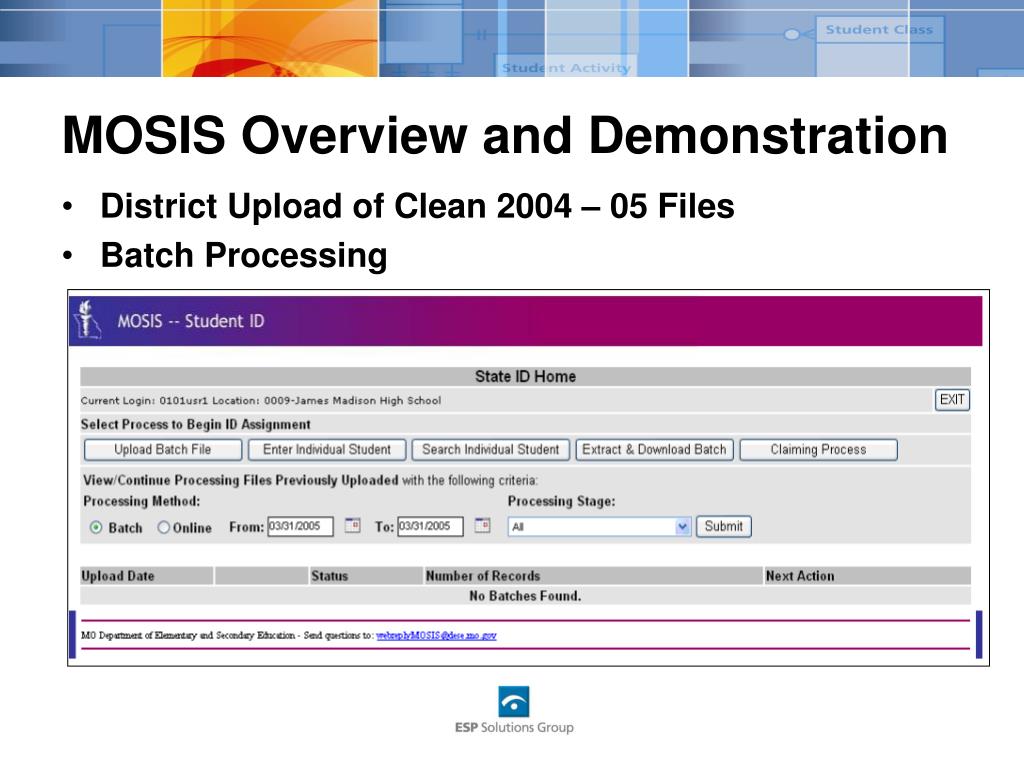
Task: Select the Batch processing method radio
Action: [96, 528]
